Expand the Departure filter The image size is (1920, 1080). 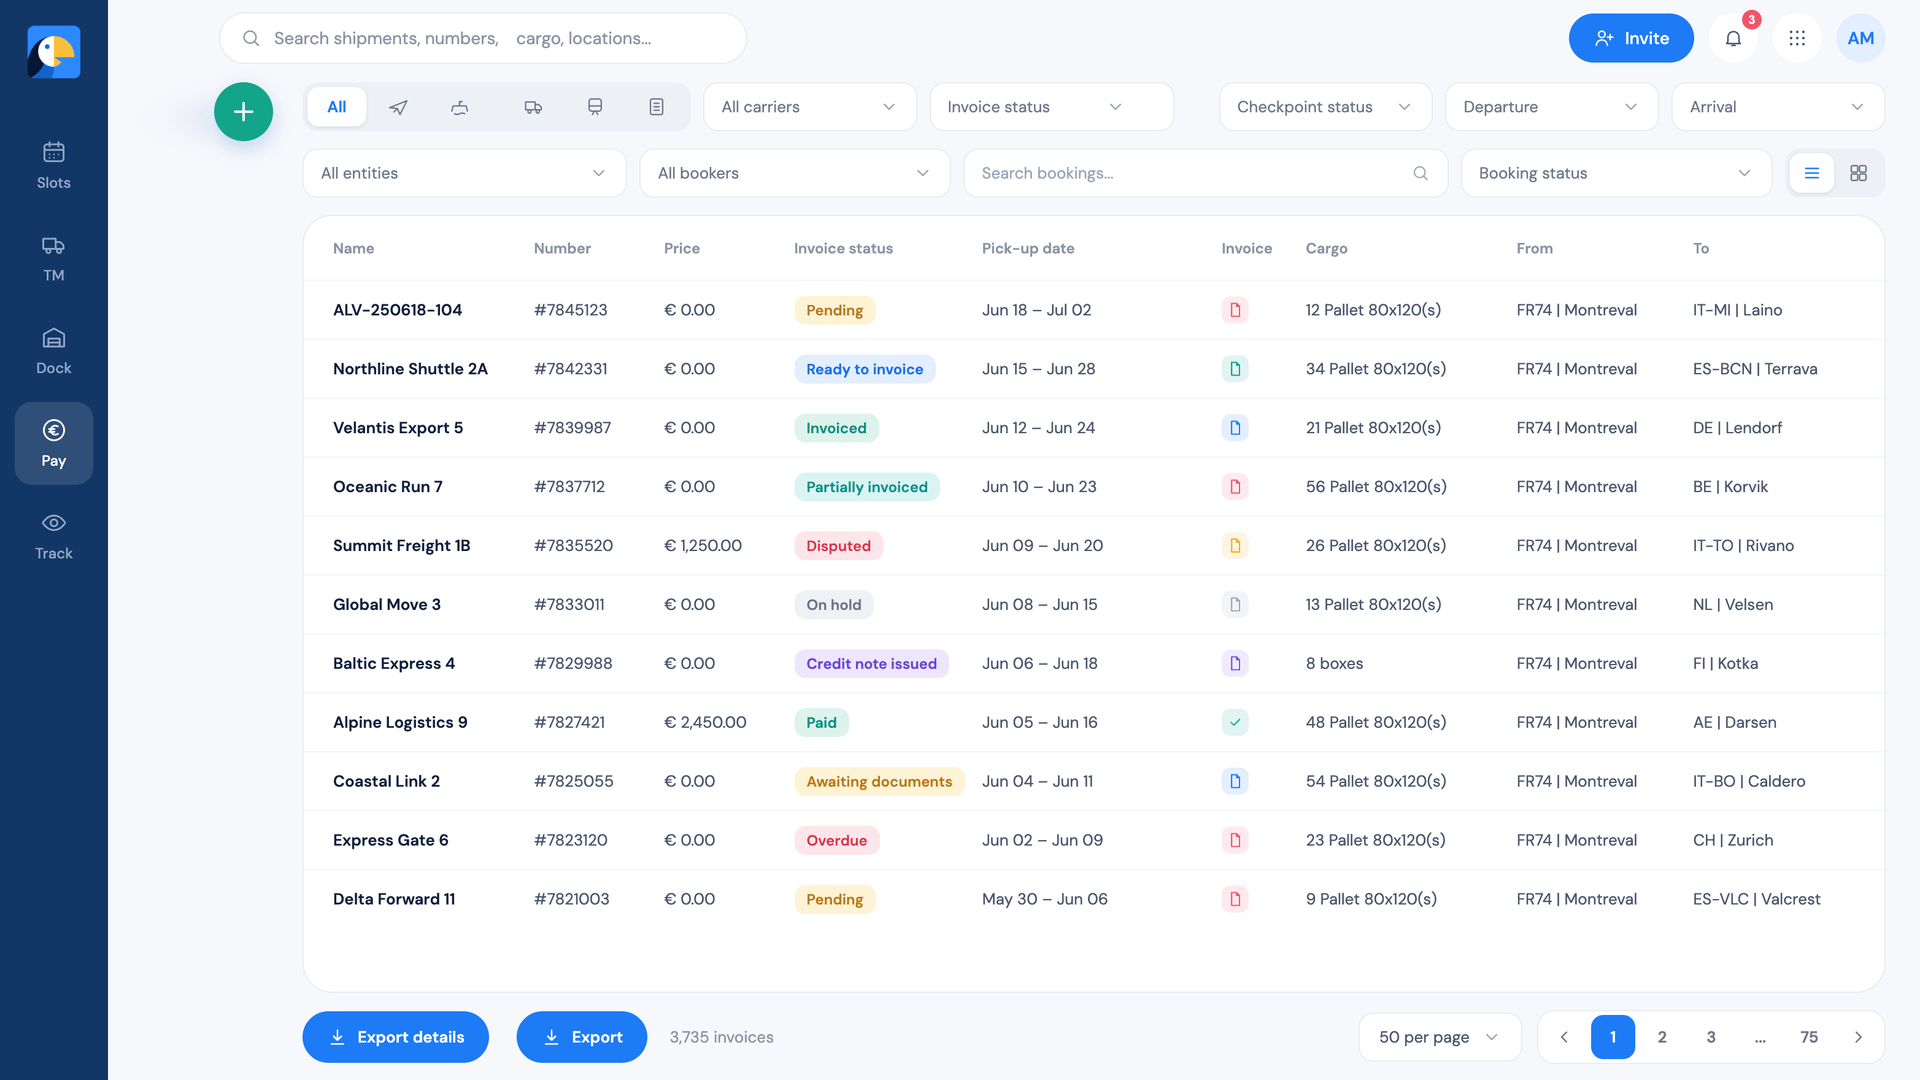1551,107
